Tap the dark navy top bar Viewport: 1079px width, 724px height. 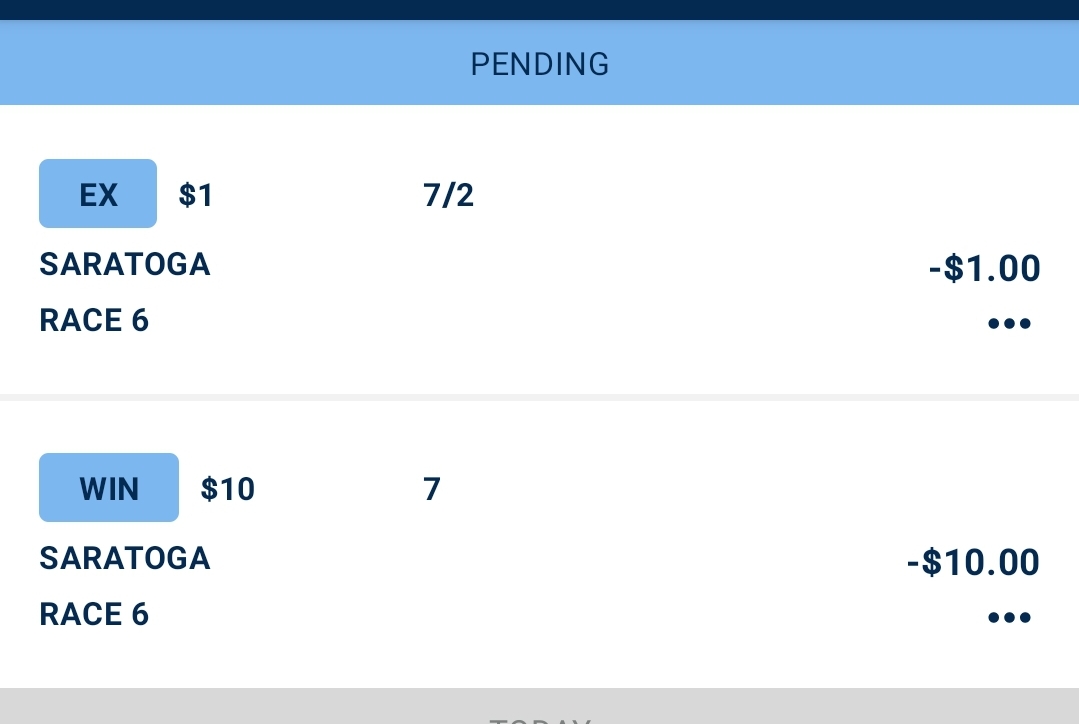[x=540, y=10]
